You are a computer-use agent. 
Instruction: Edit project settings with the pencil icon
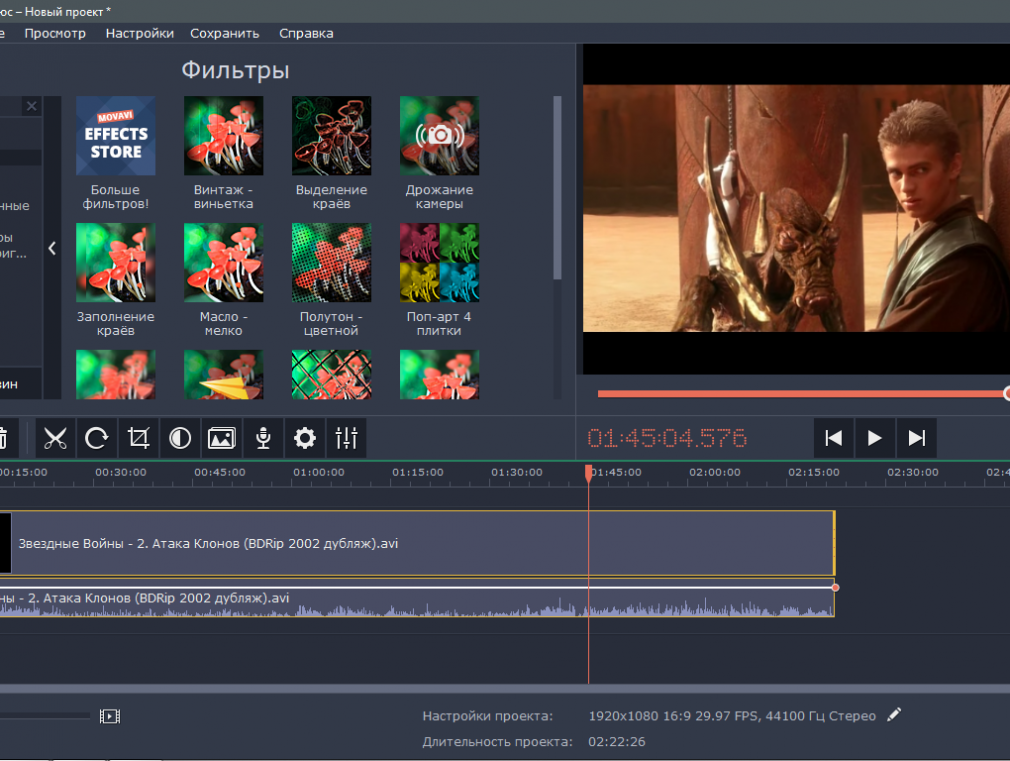point(894,715)
